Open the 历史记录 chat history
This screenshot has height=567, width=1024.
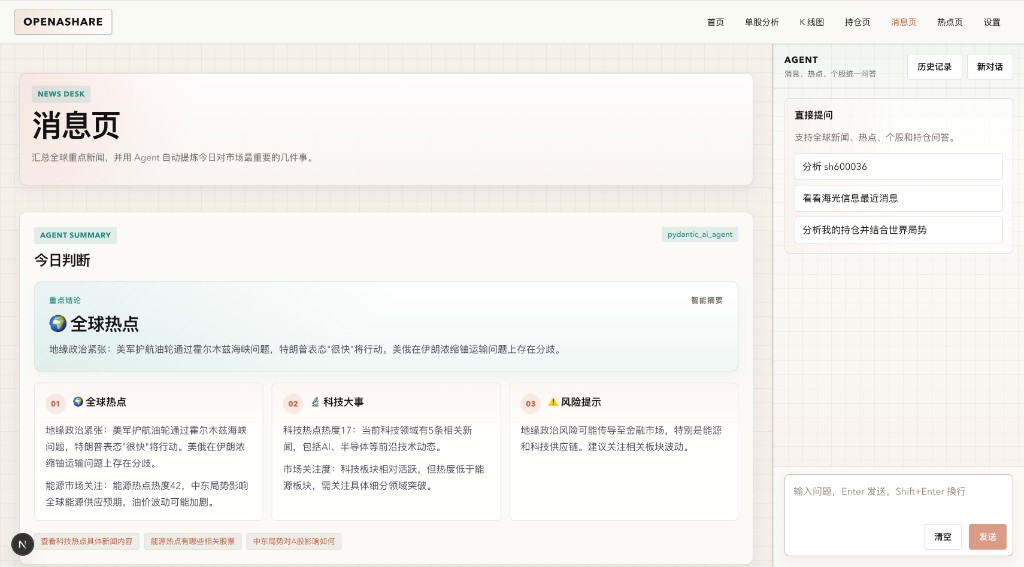click(934, 67)
